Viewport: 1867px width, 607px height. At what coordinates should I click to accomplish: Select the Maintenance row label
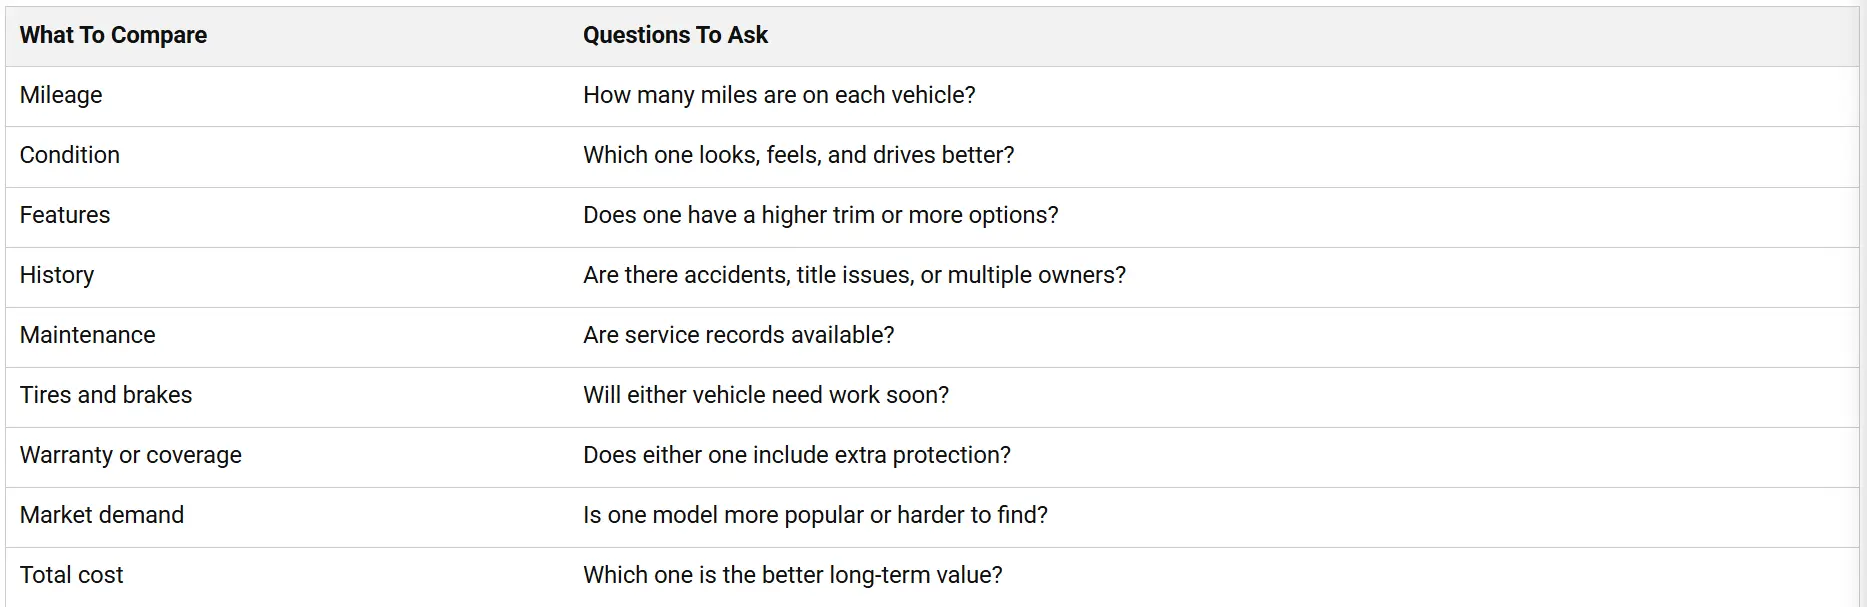pyautogui.click(x=88, y=335)
